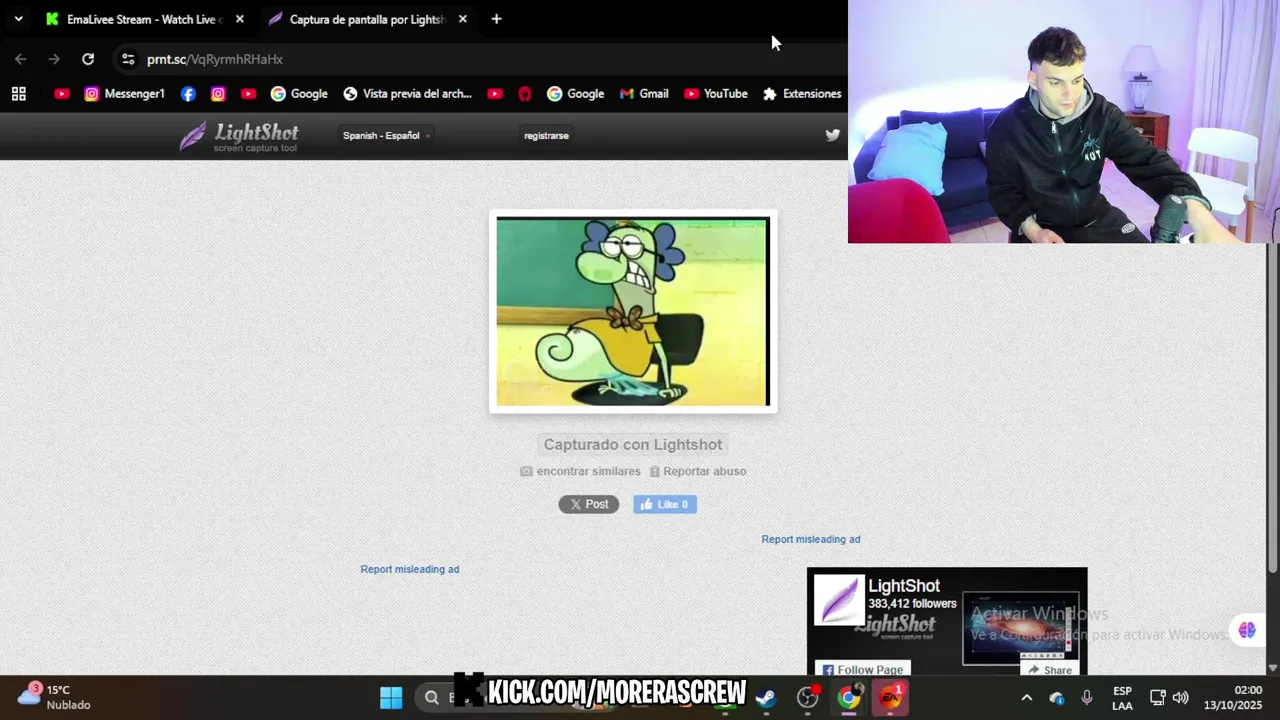This screenshot has width=1280, height=720.
Task: Reload the prnt.sc page
Action: click(x=88, y=59)
